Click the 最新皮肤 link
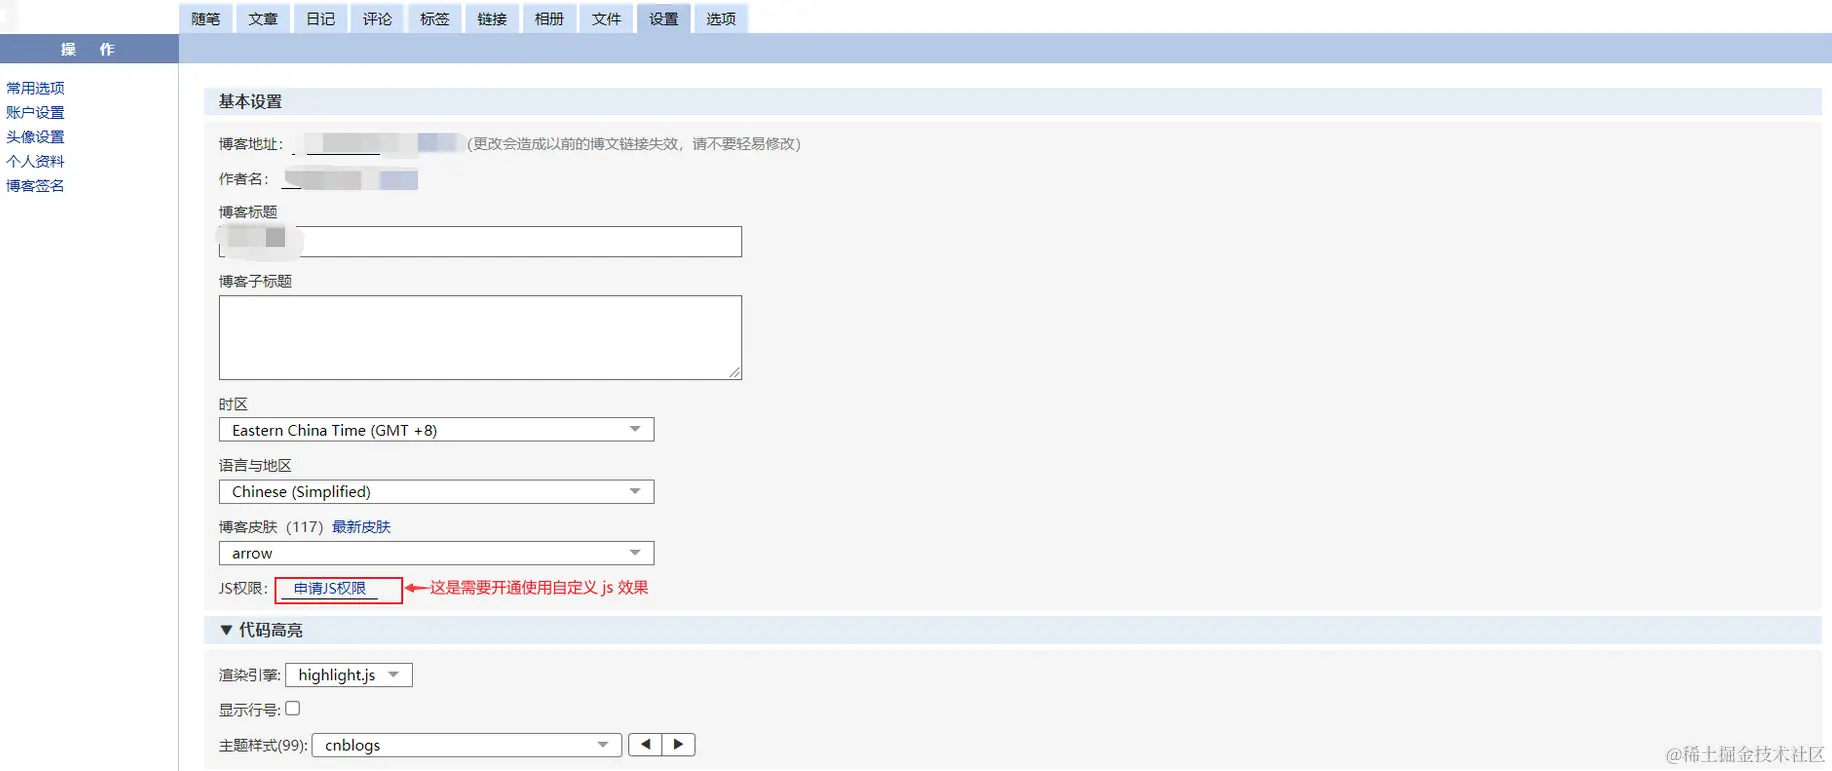The width and height of the screenshot is (1832, 771). (x=361, y=527)
